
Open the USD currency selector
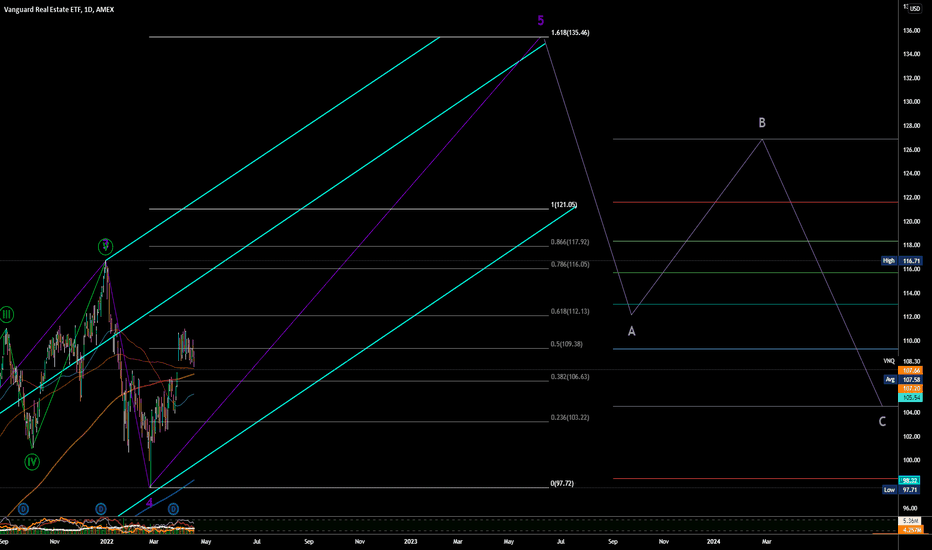coord(914,9)
